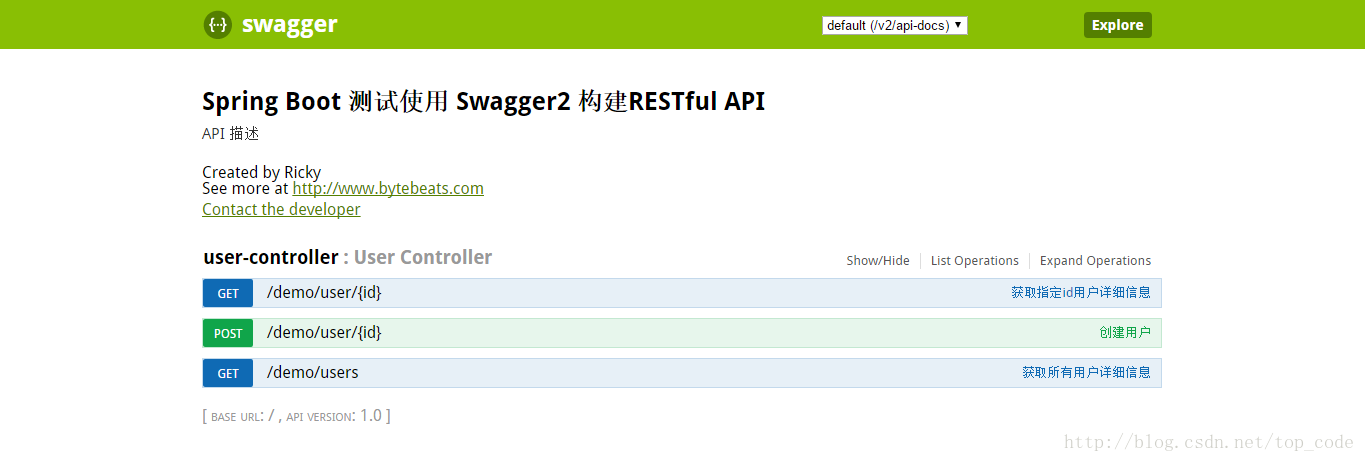The width and height of the screenshot is (1365, 462).
Task: Click List Operations link
Action: (x=974, y=260)
